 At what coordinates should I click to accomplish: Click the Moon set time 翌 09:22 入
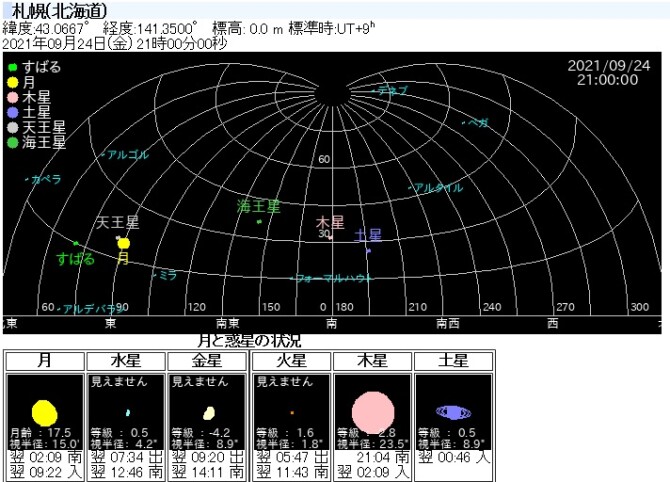[x=45, y=473]
